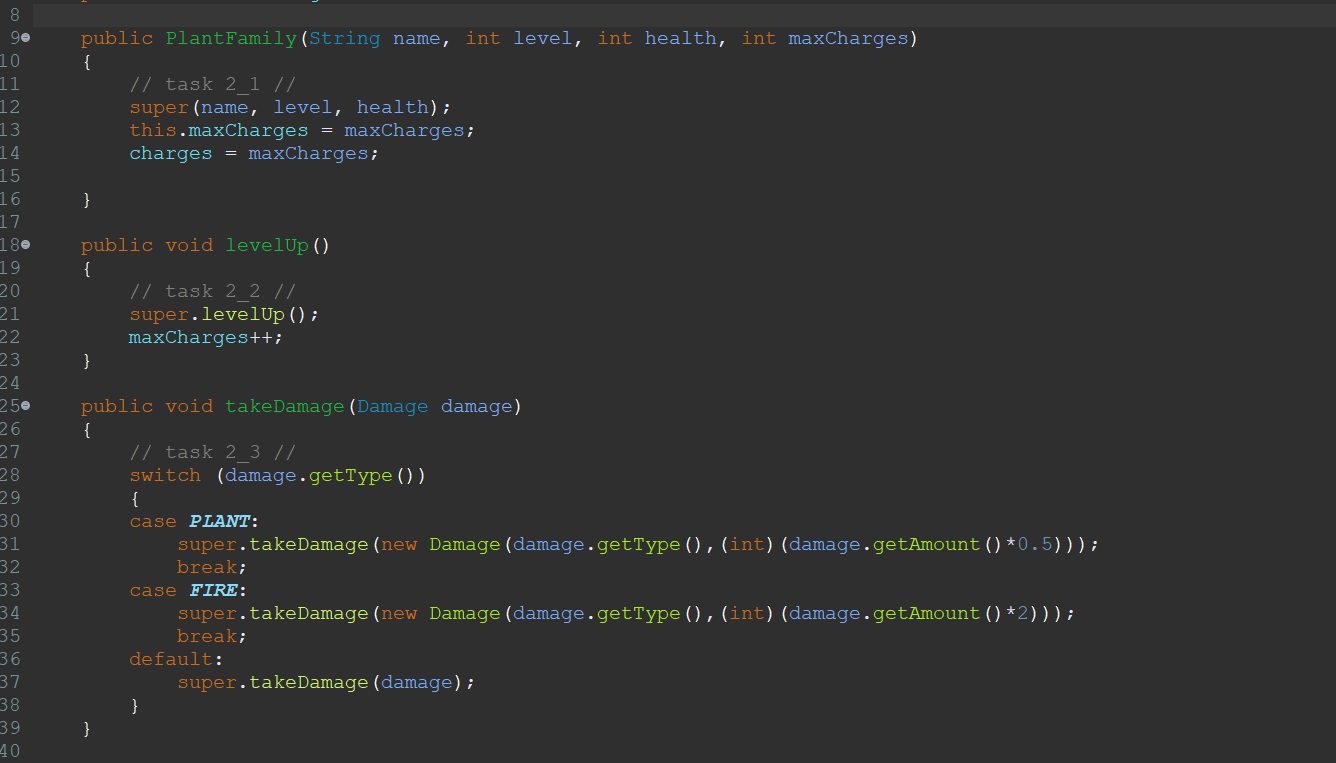Click line number 24 in the gutter

click(10, 383)
